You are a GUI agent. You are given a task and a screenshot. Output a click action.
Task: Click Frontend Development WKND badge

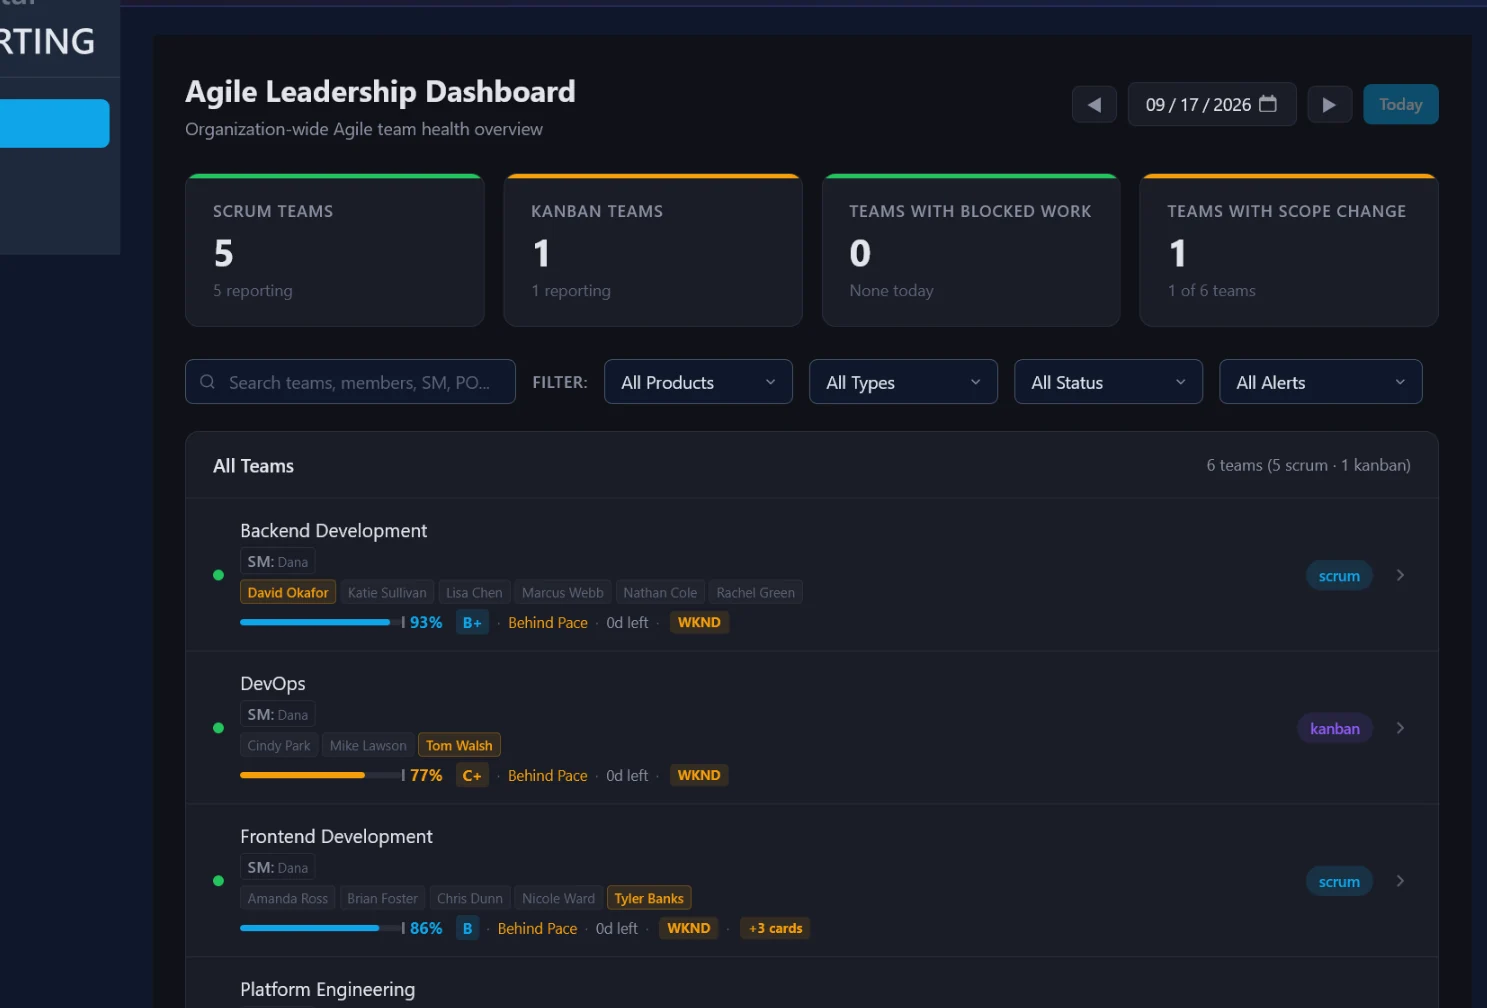[x=689, y=928]
